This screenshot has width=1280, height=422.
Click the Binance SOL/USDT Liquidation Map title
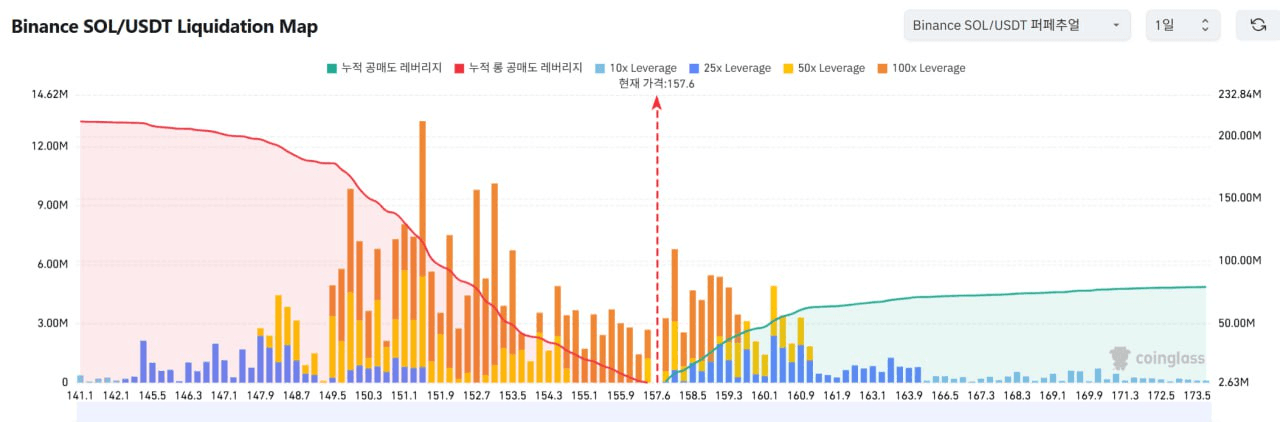(x=164, y=27)
